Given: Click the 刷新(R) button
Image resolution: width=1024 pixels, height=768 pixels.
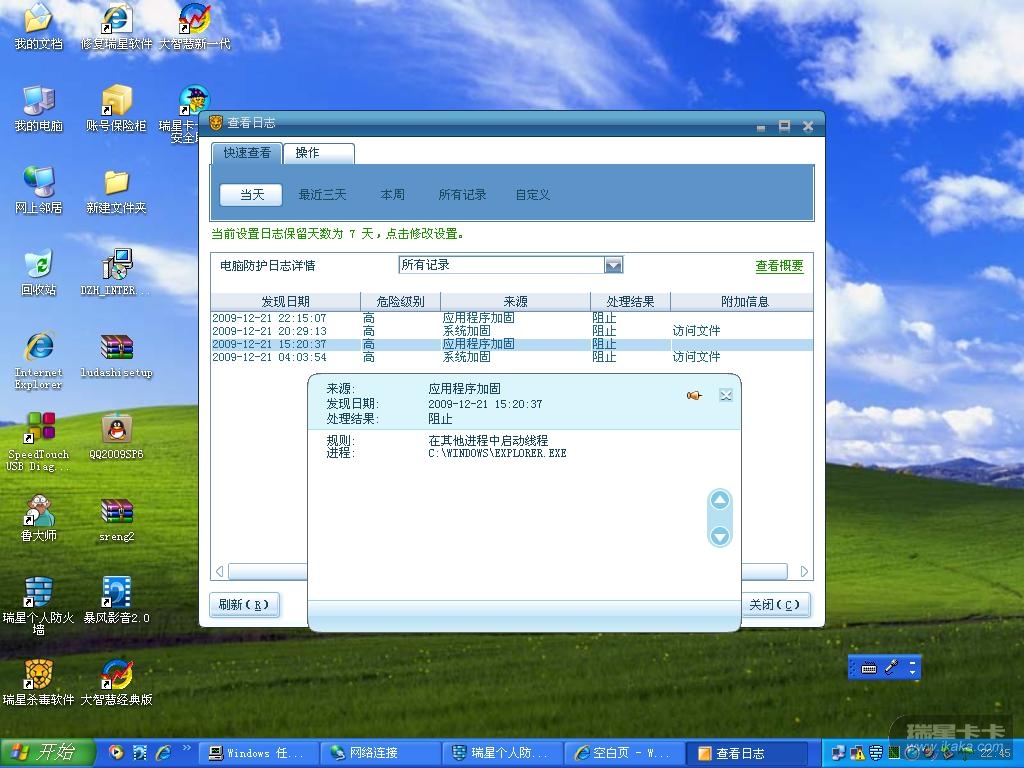Looking at the screenshot, I should point(244,605).
